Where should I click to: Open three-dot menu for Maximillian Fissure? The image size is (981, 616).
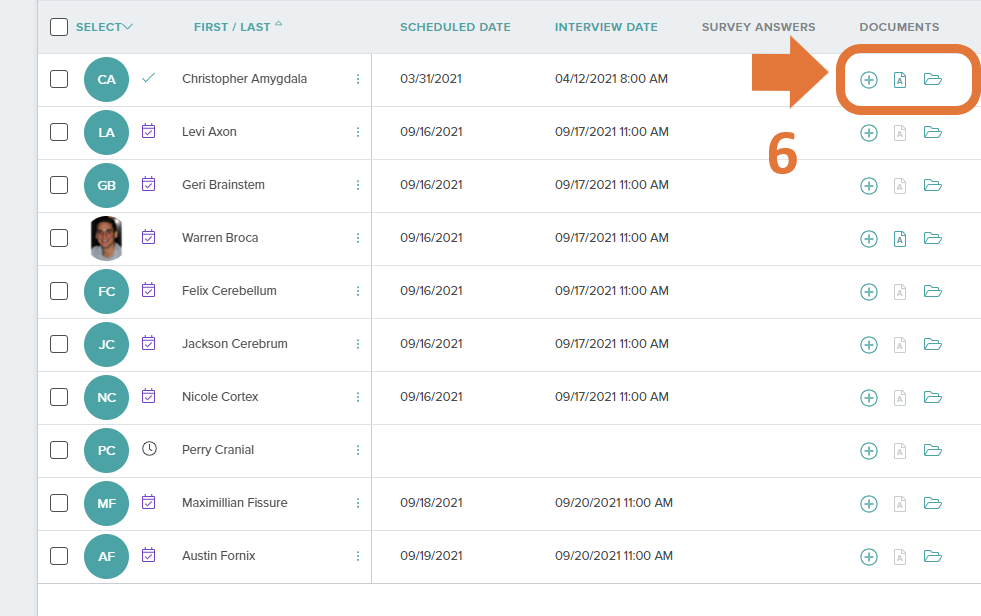(358, 503)
